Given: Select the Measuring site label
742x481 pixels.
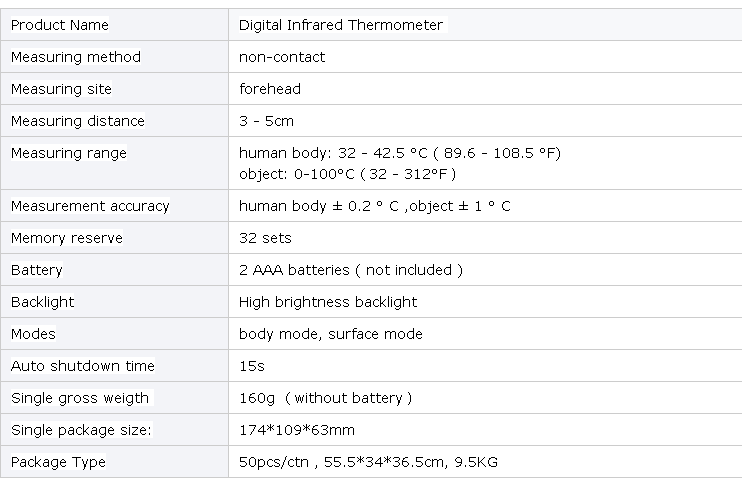Looking at the screenshot, I should [61, 89].
